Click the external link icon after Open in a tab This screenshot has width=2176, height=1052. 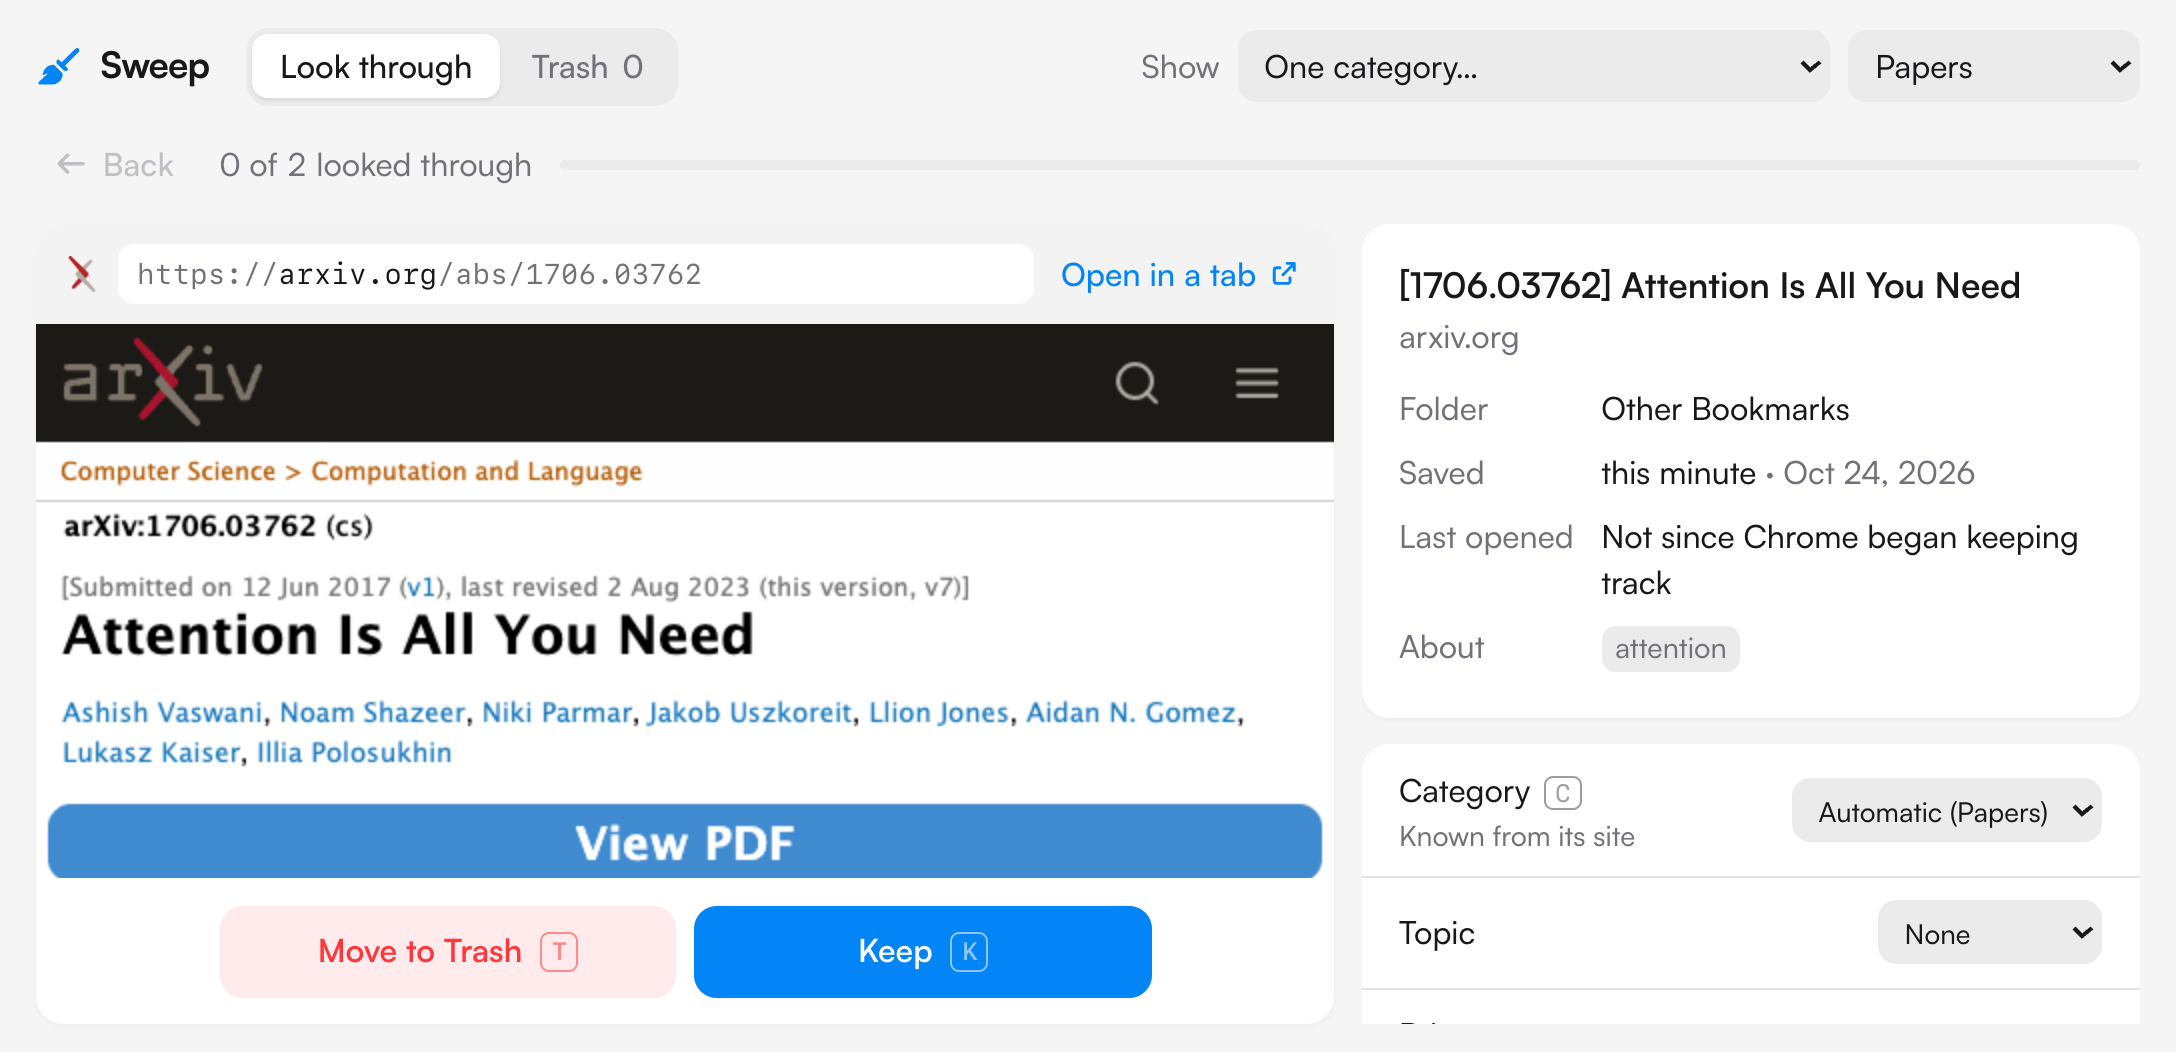1284,274
